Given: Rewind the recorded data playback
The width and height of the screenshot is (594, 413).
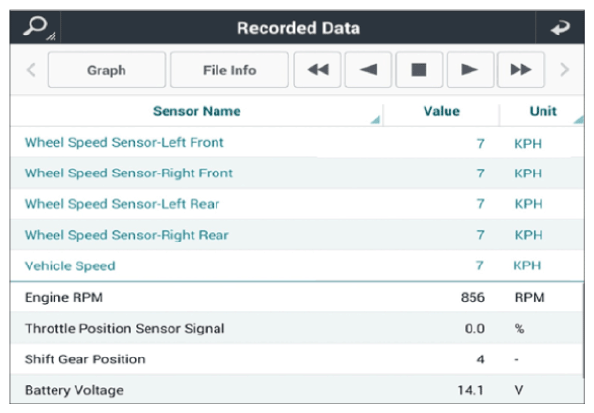Looking at the screenshot, I should pyautogui.click(x=317, y=70).
